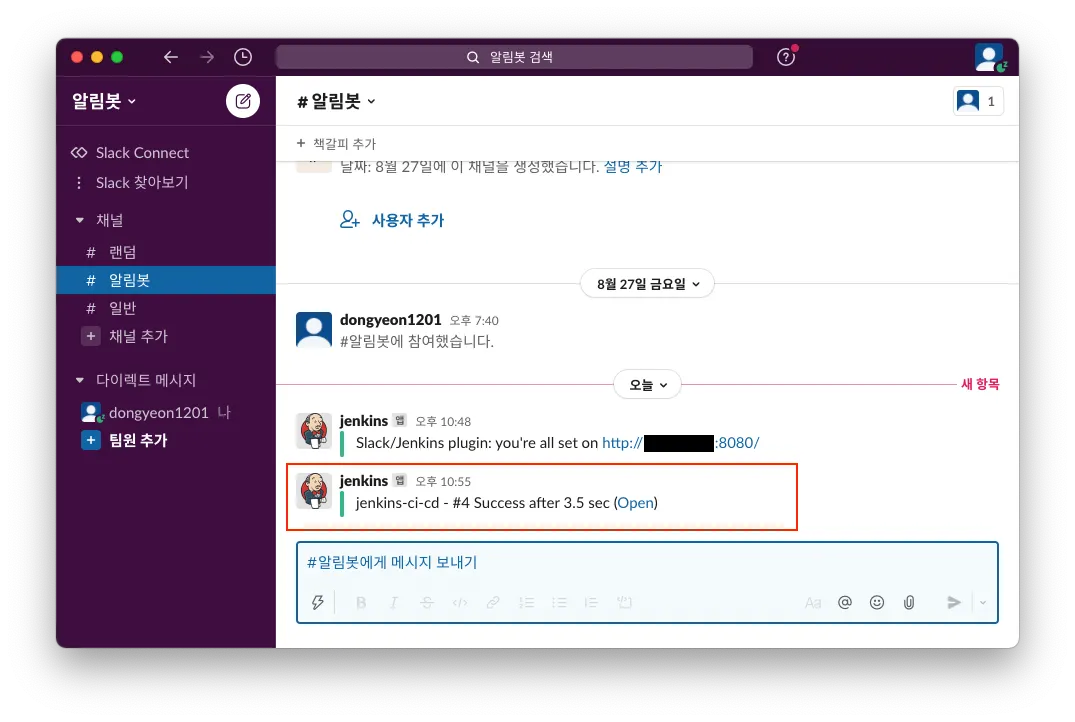Click the message field for #알림봇
Screen dimensions: 1075x722
(647, 563)
